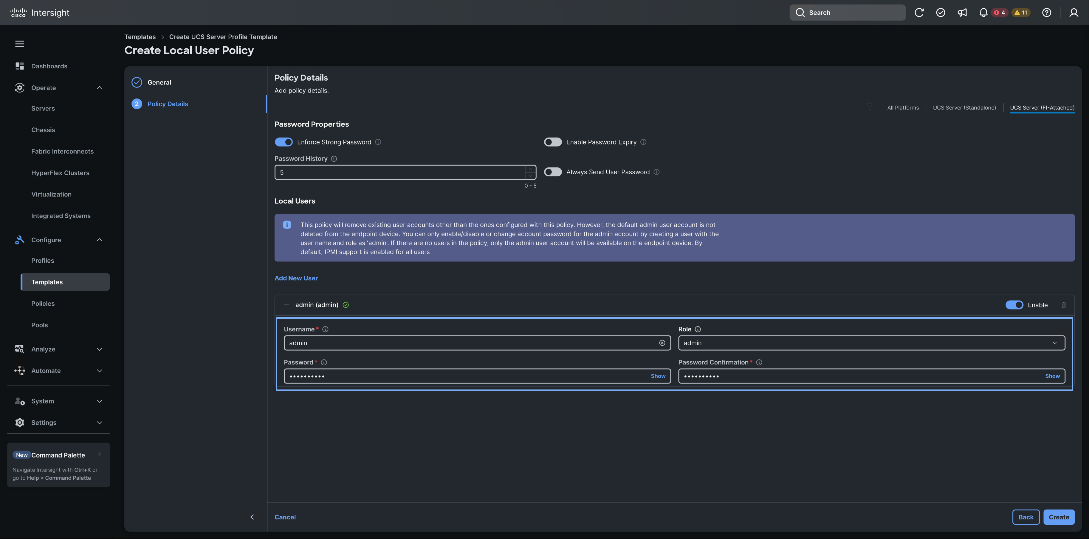This screenshot has width=1089, height=539.
Task: Clear the Username field with the X icon
Action: click(662, 343)
